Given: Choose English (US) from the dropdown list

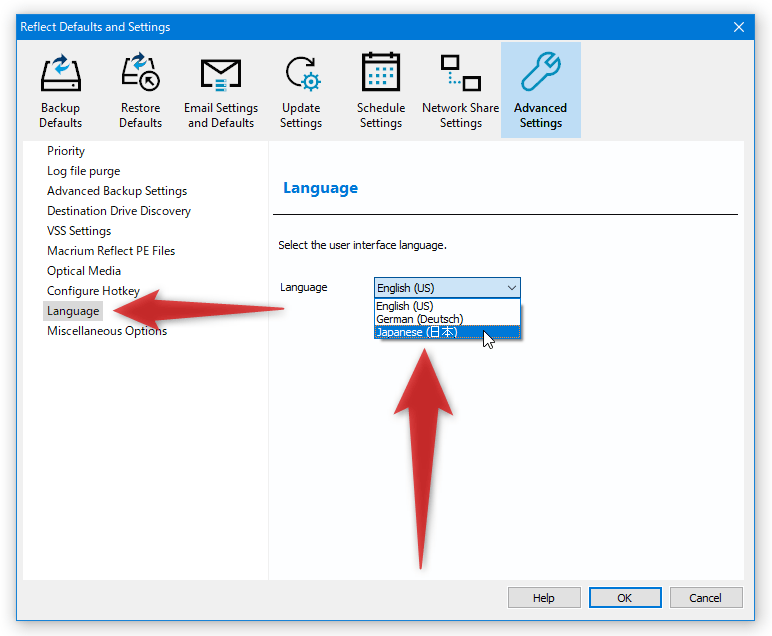Looking at the screenshot, I should (447, 306).
